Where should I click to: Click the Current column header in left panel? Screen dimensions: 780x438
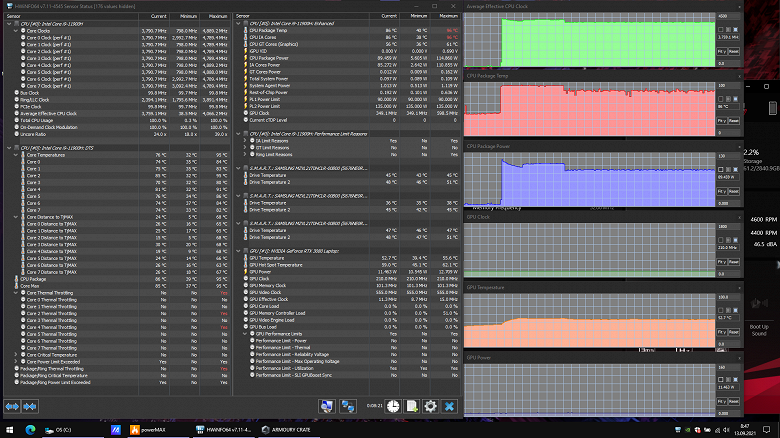point(154,16)
